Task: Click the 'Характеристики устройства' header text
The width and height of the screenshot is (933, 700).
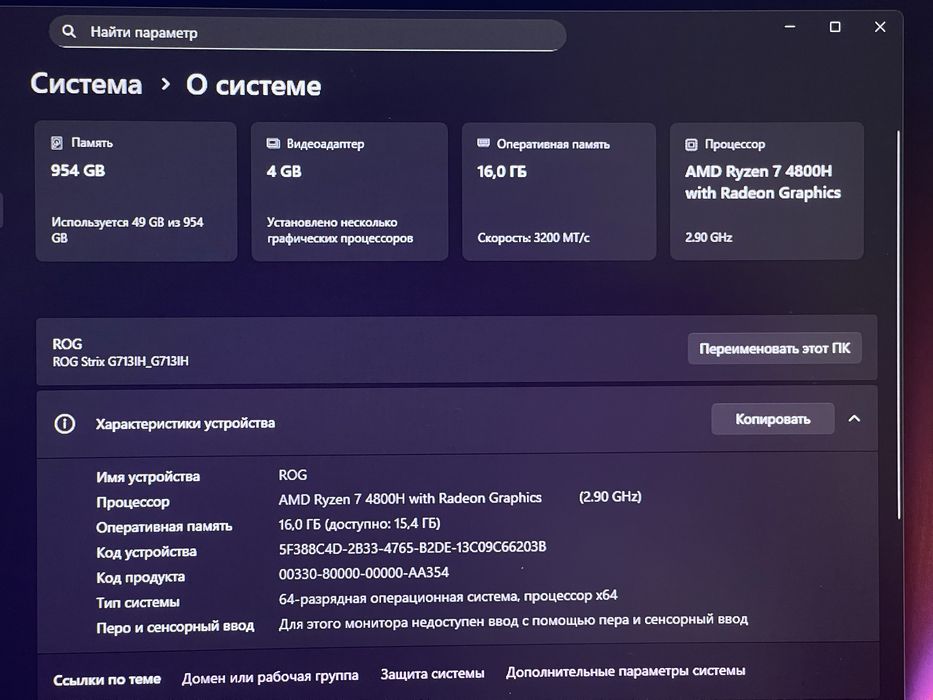Action: coord(185,424)
